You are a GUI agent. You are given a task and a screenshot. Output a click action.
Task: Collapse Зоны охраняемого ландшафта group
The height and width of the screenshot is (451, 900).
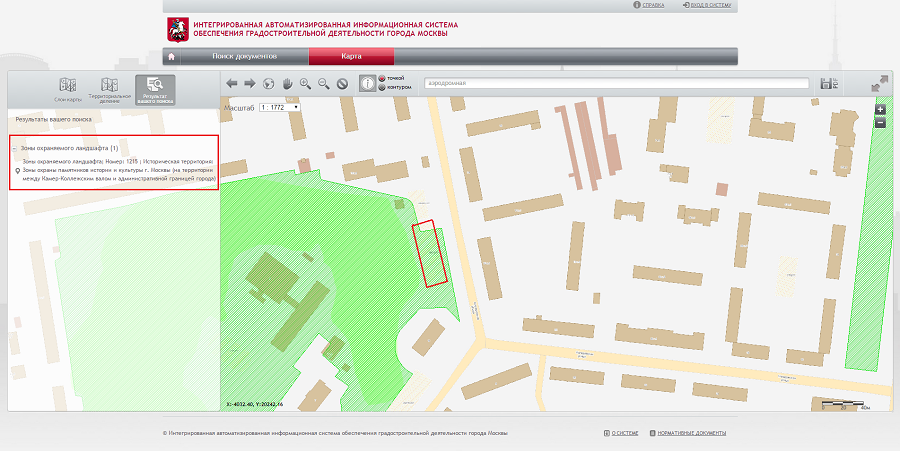(x=14, y=148)
